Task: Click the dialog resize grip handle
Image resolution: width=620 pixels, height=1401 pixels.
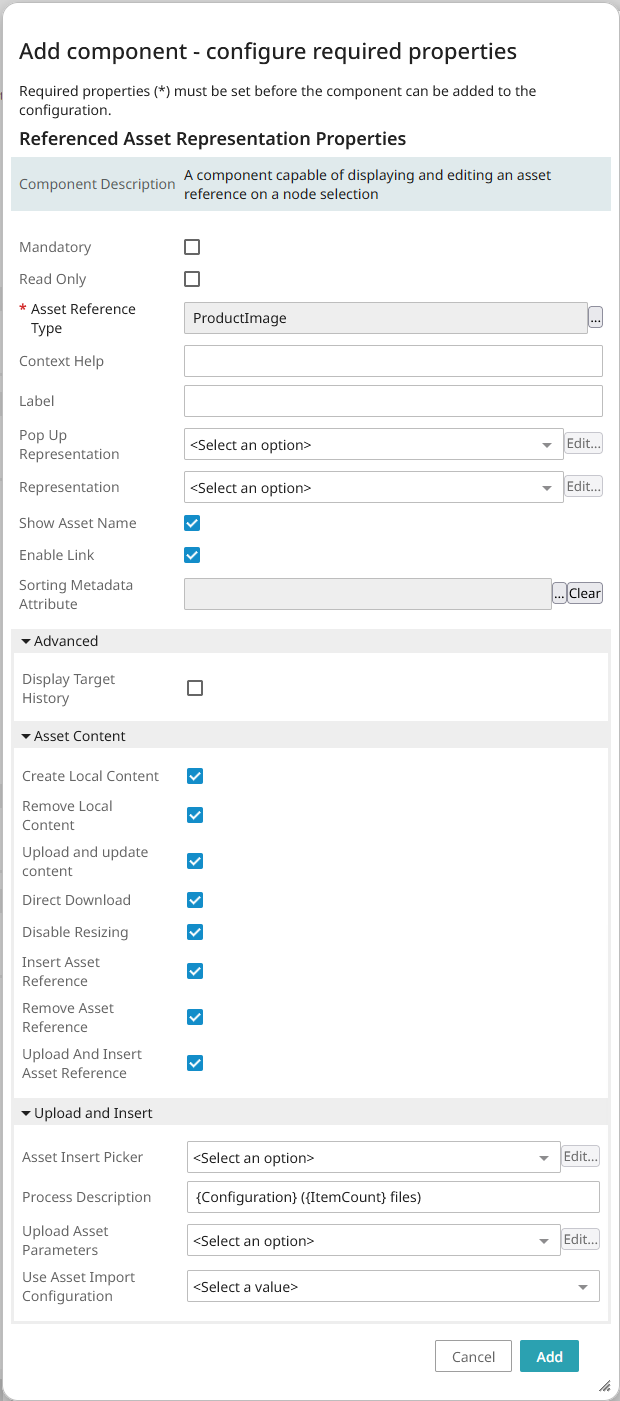Action: click(x=604, y=1386)
